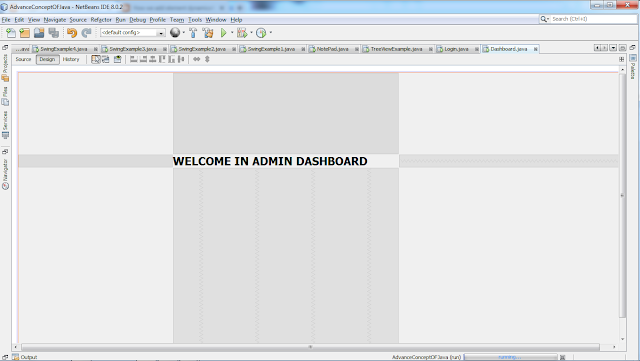Image resolution: width=640 pixels, height=361 pixels.
Task: Click the green Run Project icon
Action: [223, 33]
